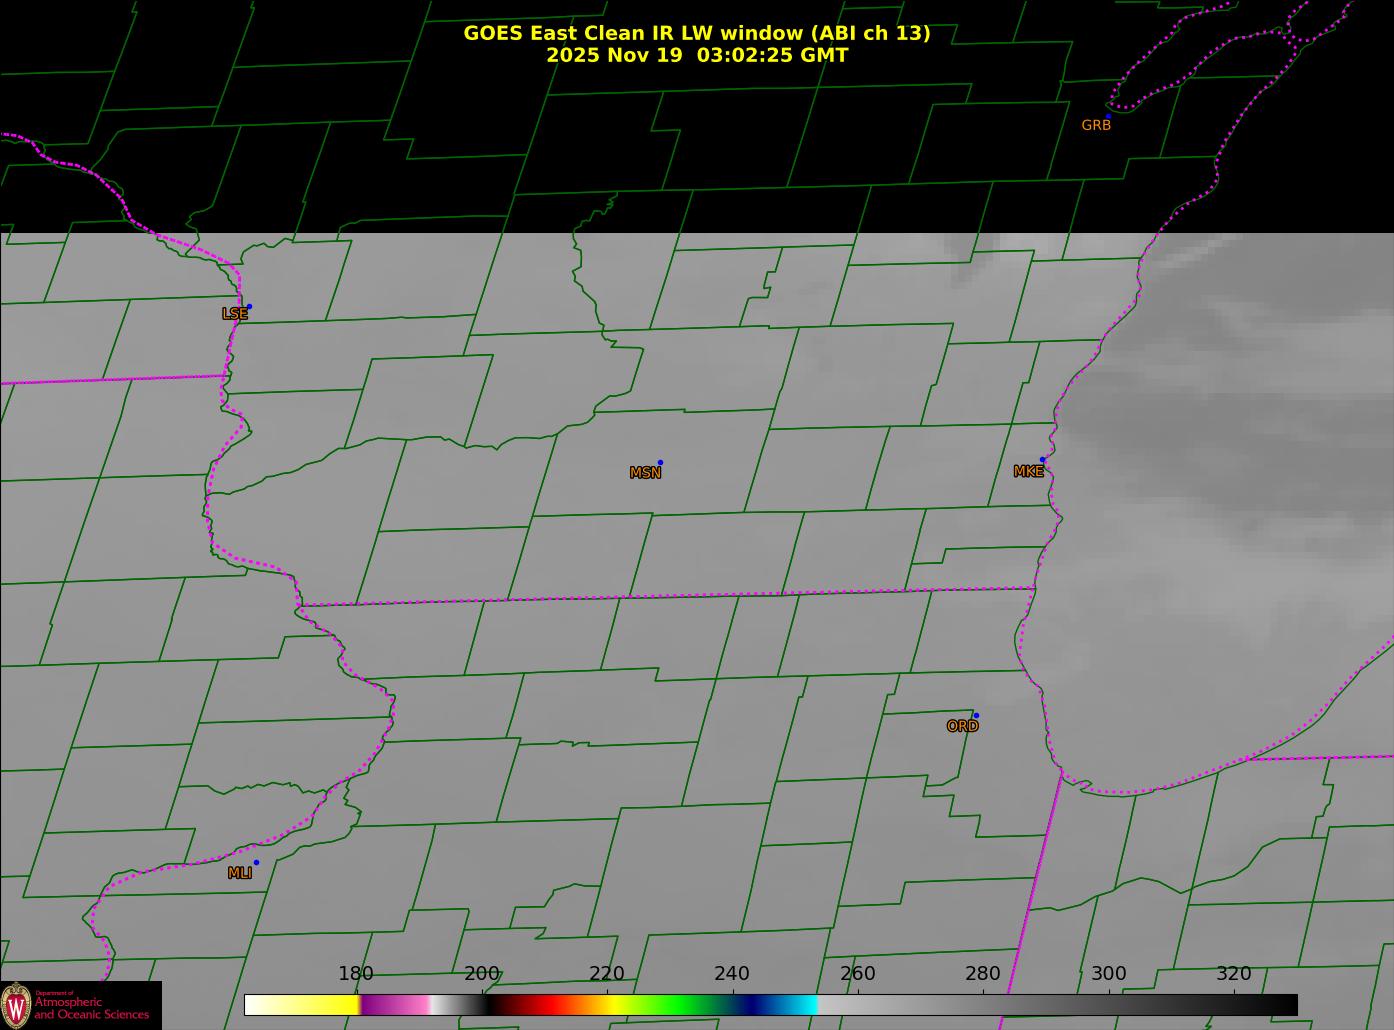The height and width of the screenshot is (1030, 1394).
Task: Click the 260 tick label on the color scale
Action: tap(857, 974)
